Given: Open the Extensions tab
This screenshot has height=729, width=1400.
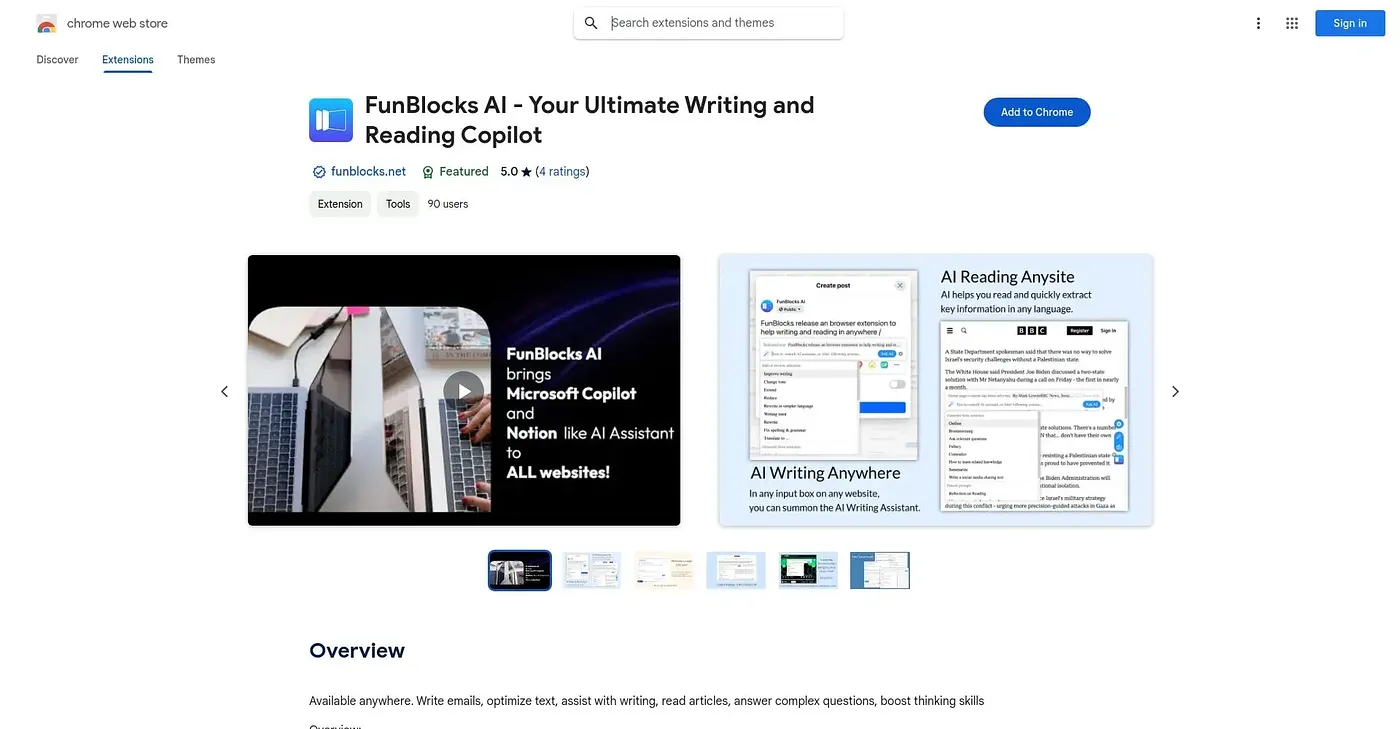Looking at the screenshot, I should [128, 60].
